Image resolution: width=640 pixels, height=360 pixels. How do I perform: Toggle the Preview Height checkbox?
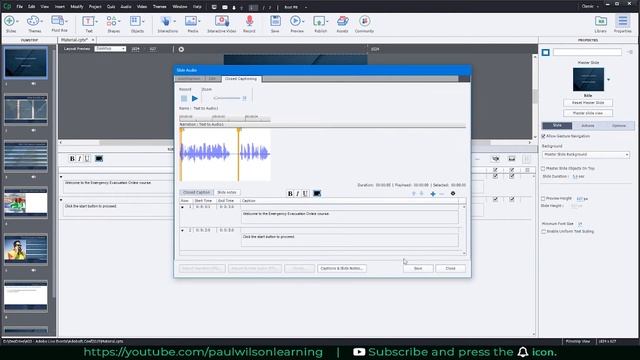[543, 198]
